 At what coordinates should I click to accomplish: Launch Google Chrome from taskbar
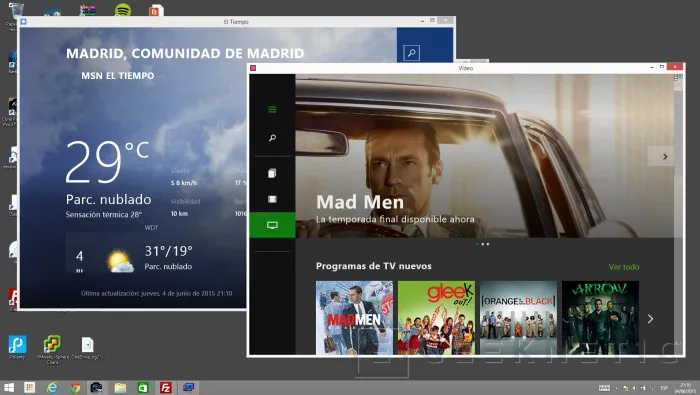tap(75, 388)
